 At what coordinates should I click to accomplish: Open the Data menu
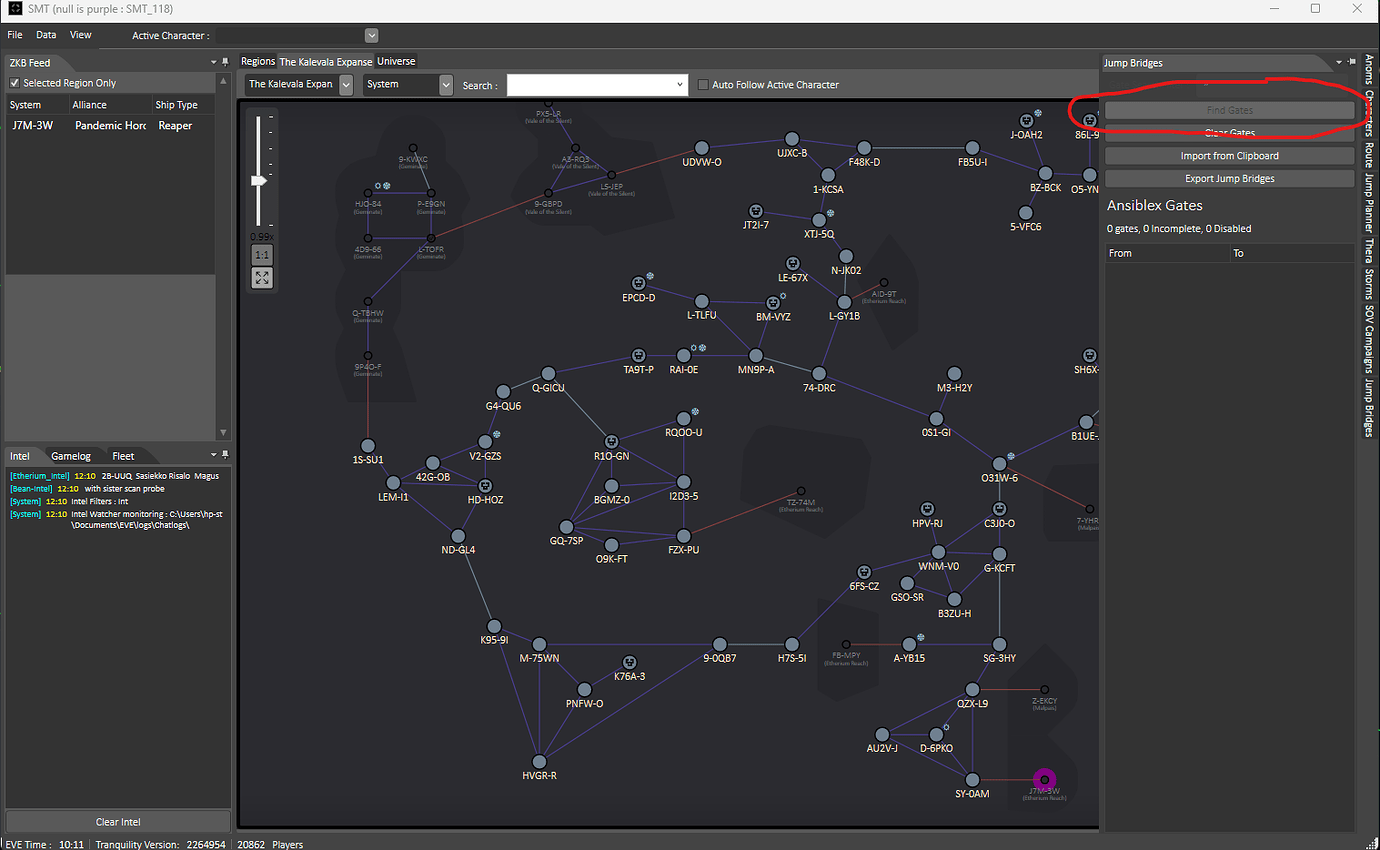(45, 34)
